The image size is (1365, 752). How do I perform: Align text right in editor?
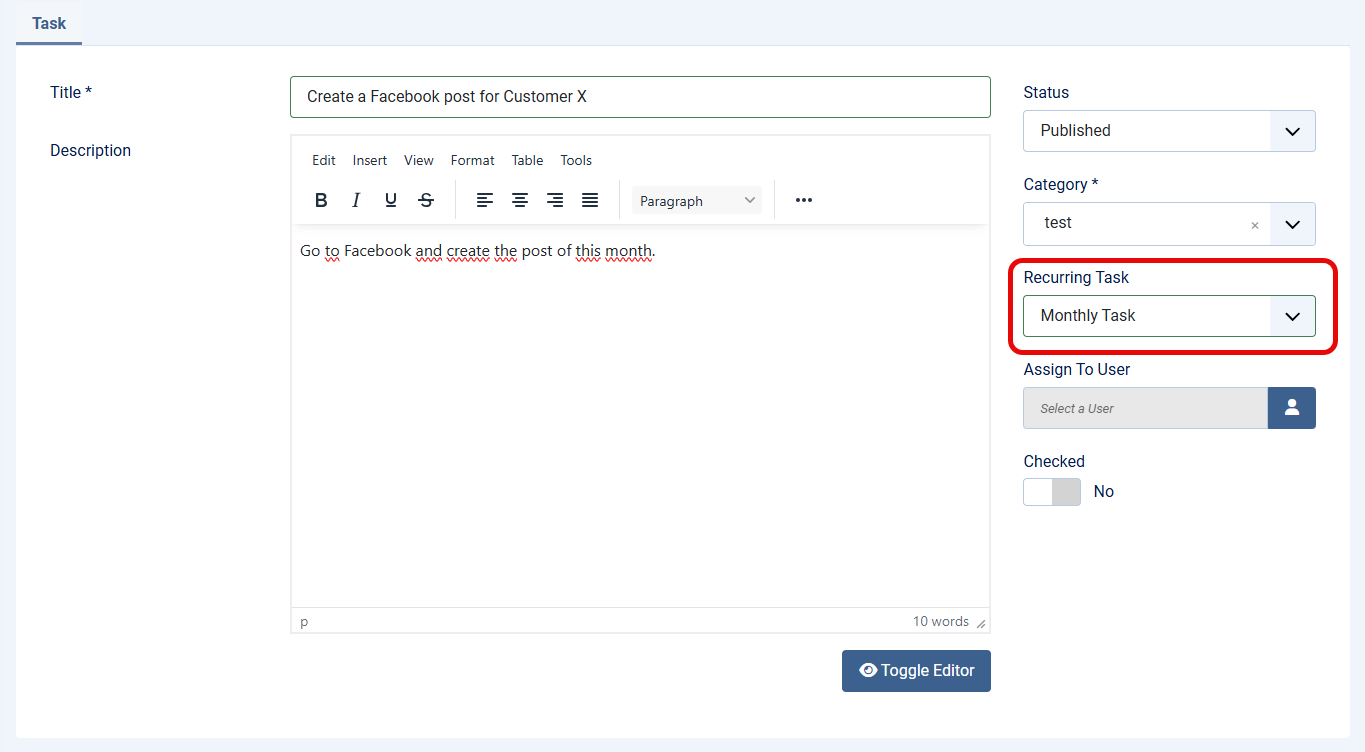tap(555, 200)
